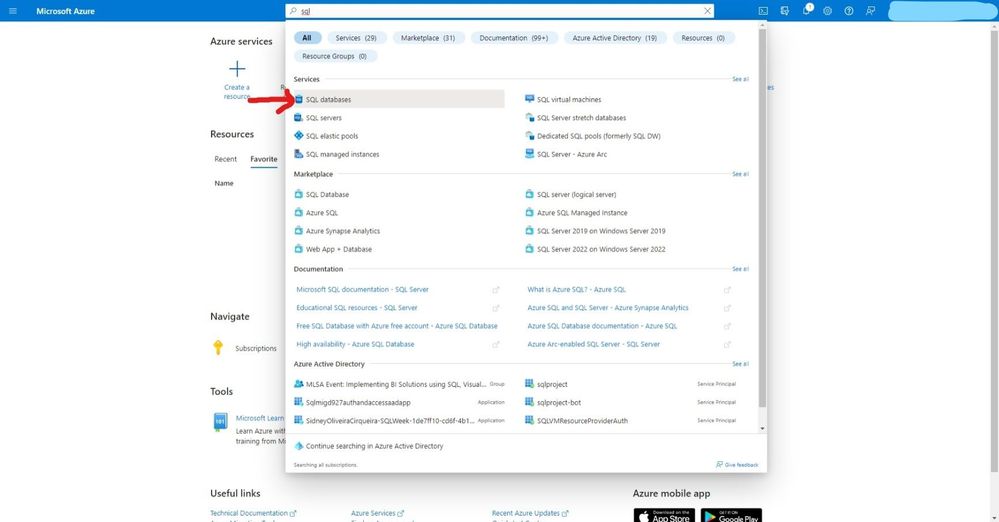The height and width of the screenshot is (522, 999).
Task: Click the search field containing sql
Action: tap(500, 11)
